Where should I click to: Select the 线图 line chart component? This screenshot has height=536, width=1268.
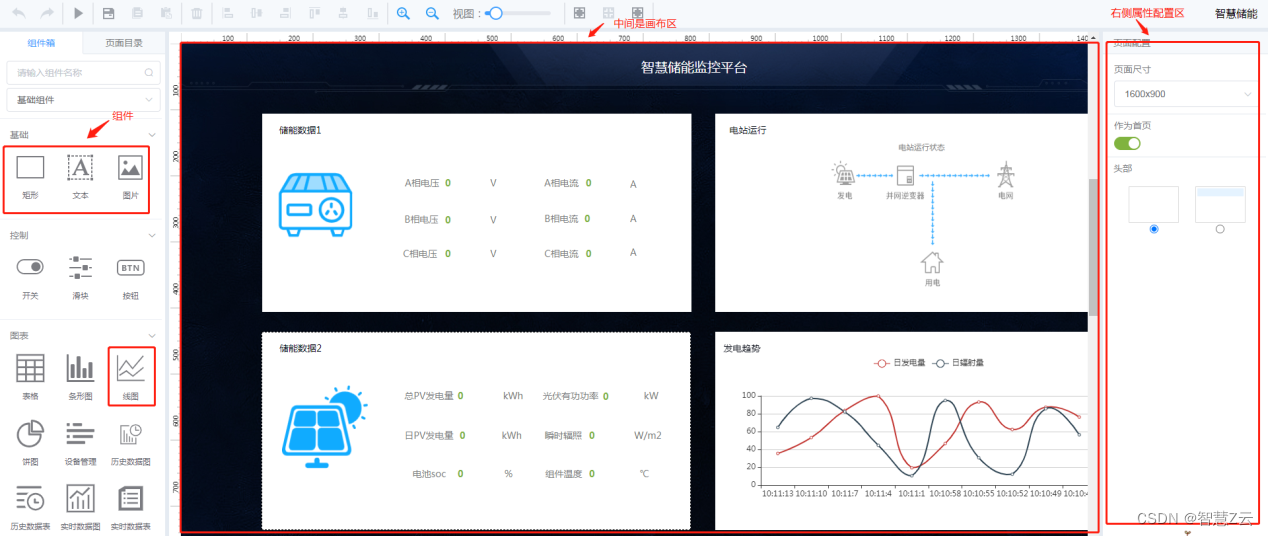pos(131,377)
